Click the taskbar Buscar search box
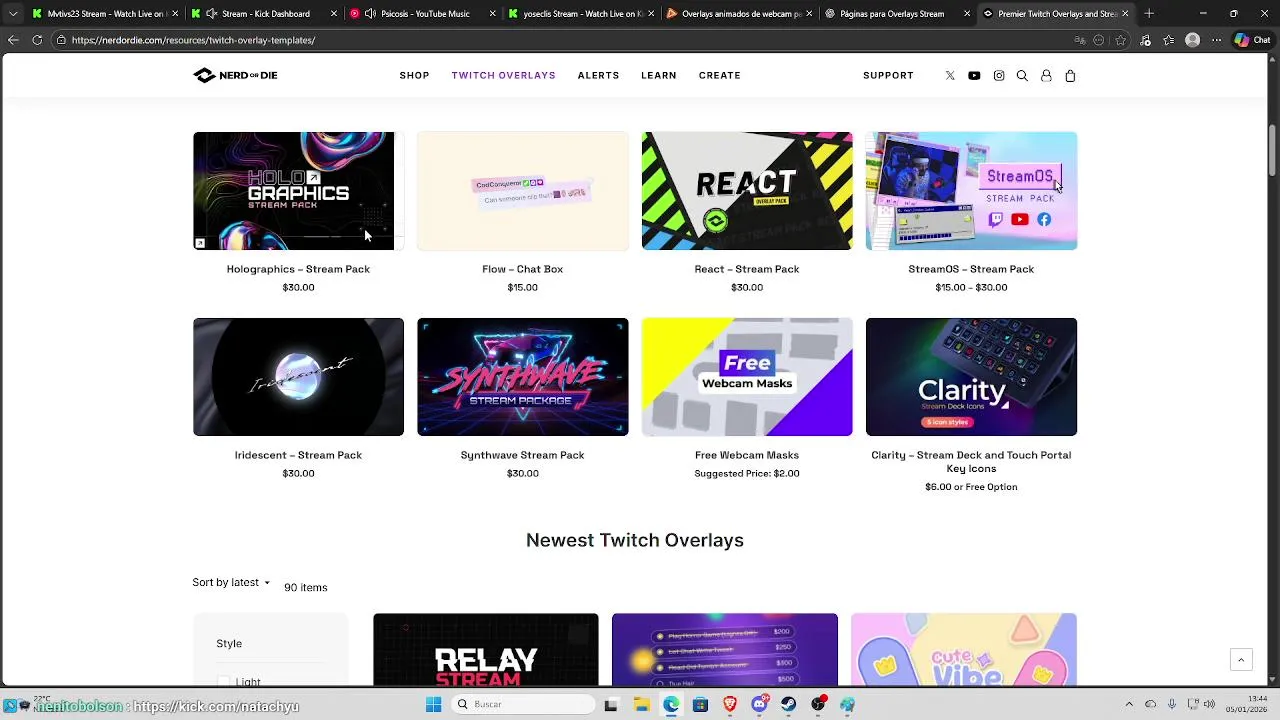 click(521, 704)
